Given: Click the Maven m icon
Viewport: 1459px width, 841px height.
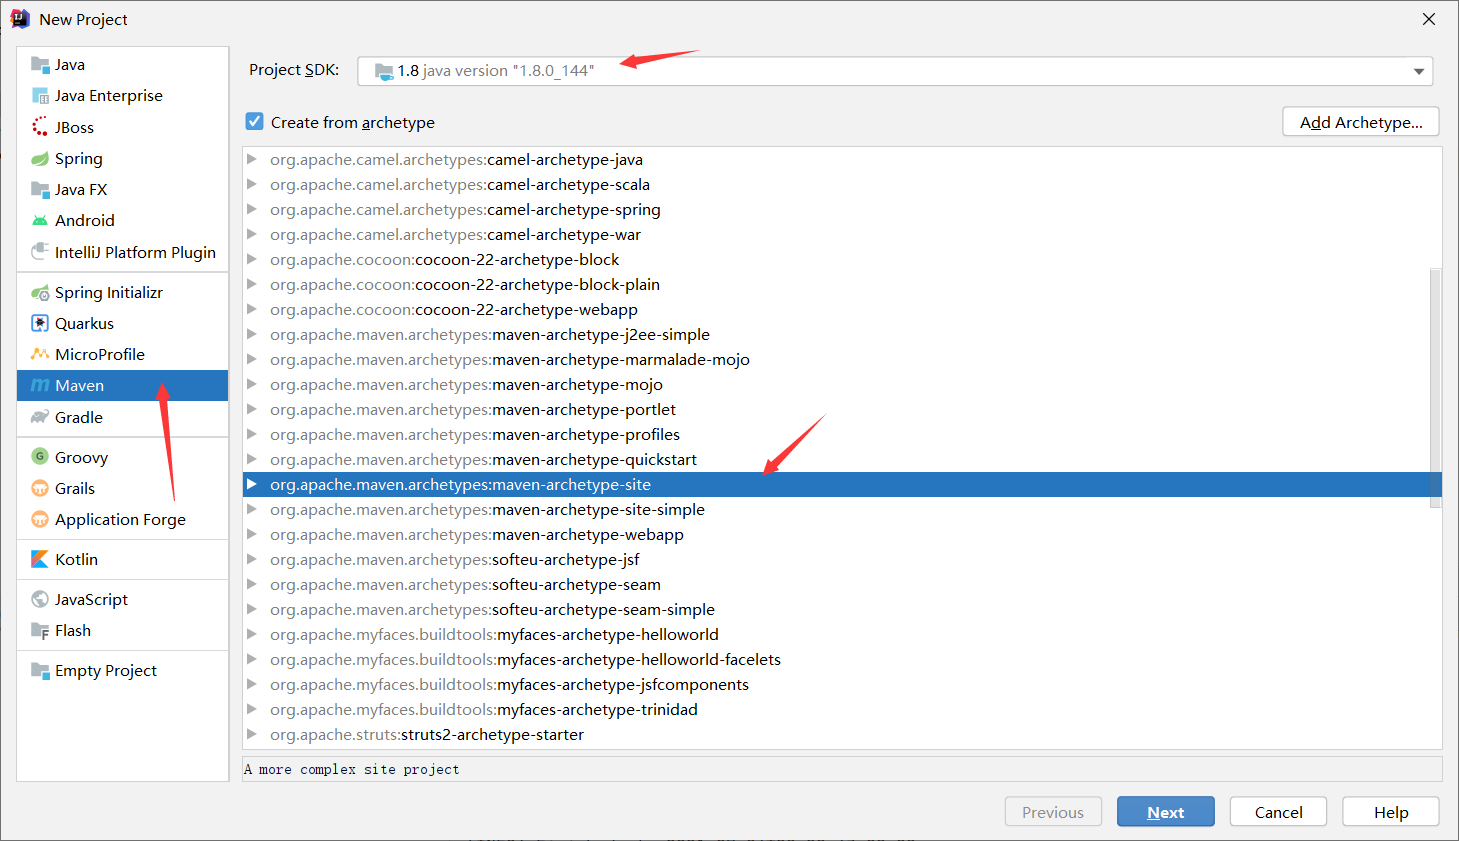Looking at the screenshot, I should 40,386.
